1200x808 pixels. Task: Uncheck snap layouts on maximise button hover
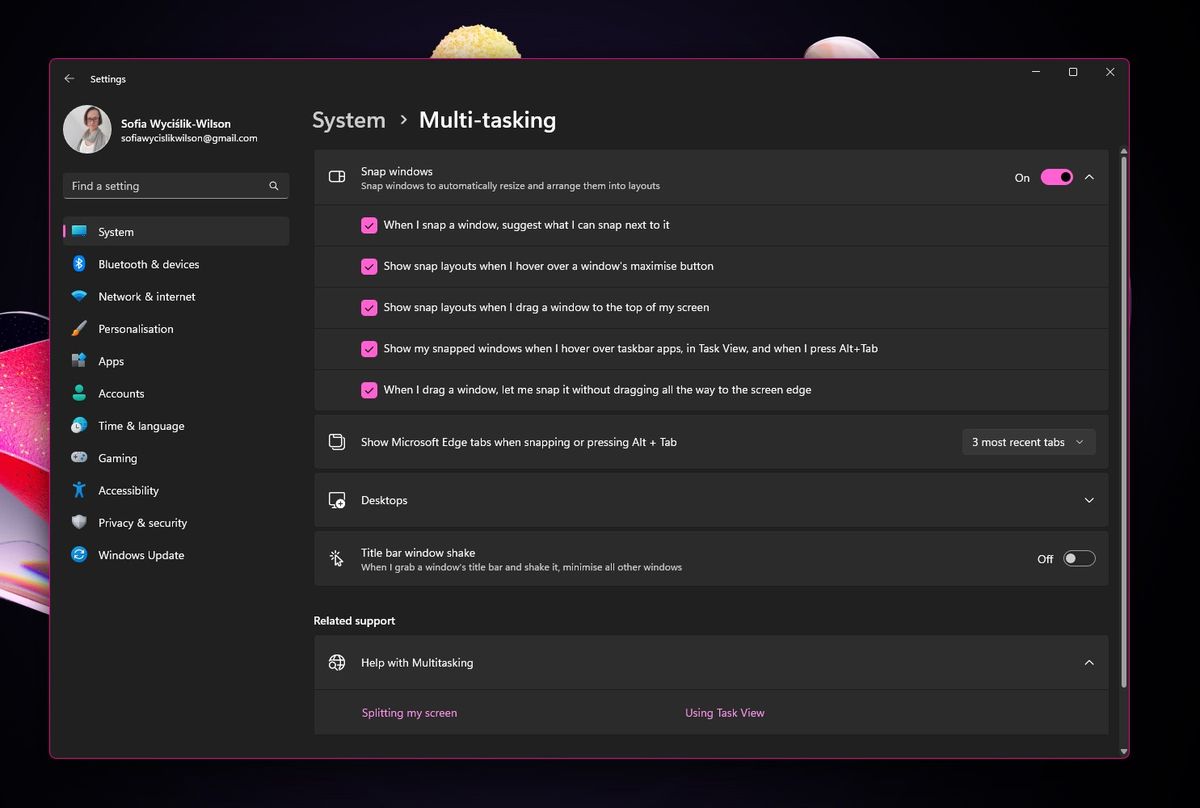(x=369, y=266)
